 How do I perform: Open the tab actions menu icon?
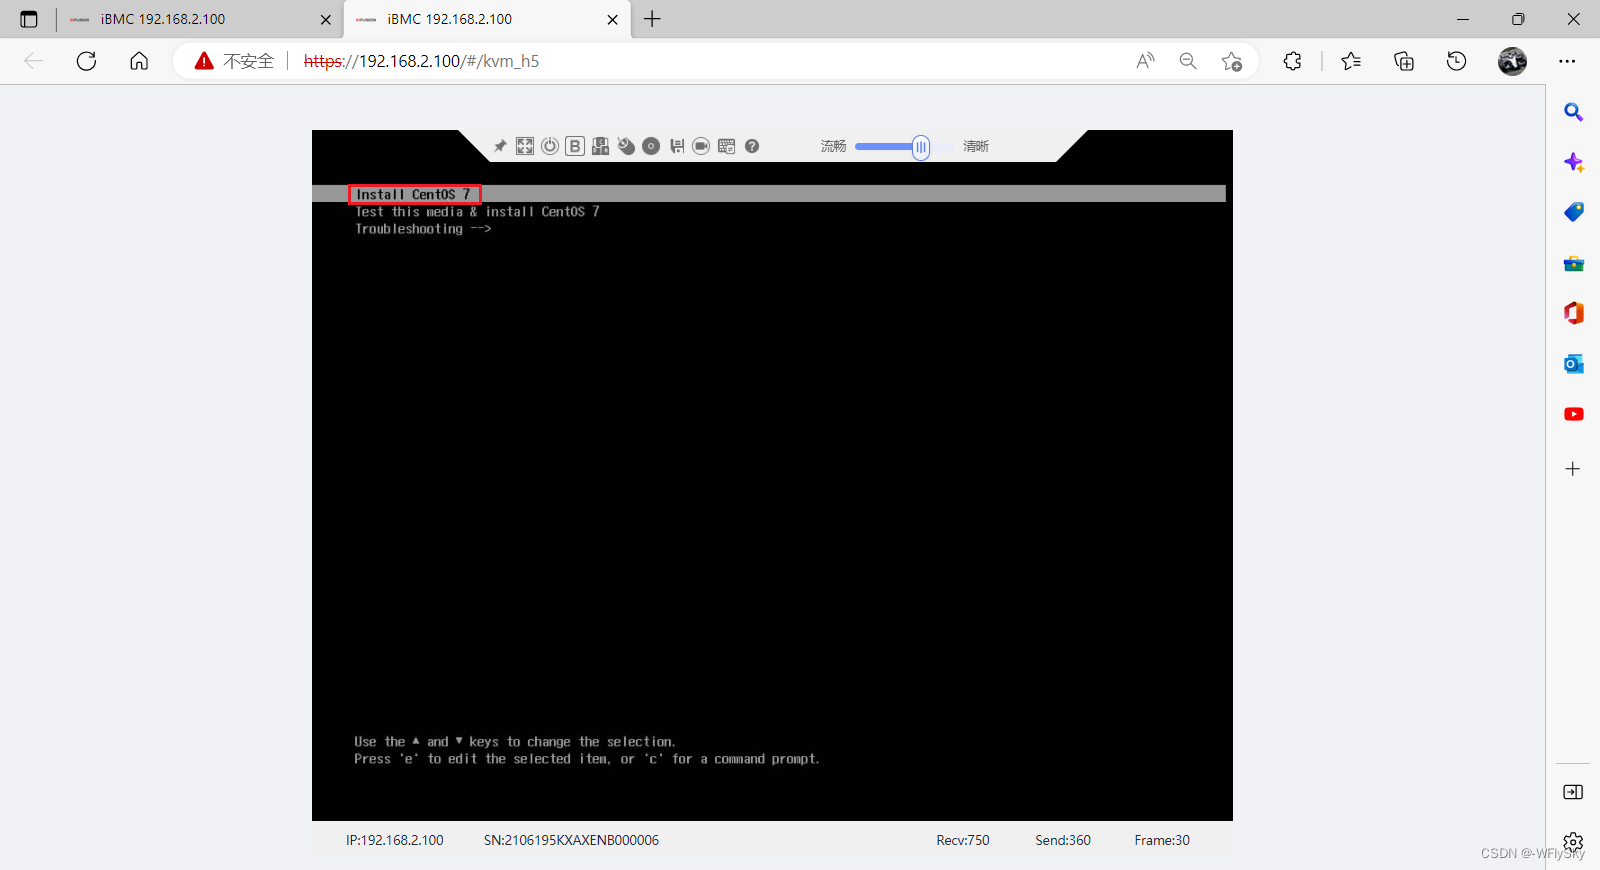click(x=29, y=19)
